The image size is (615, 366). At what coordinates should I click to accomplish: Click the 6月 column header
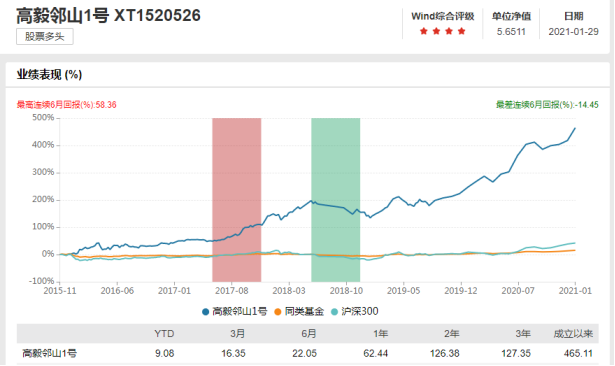coord(309,334)
